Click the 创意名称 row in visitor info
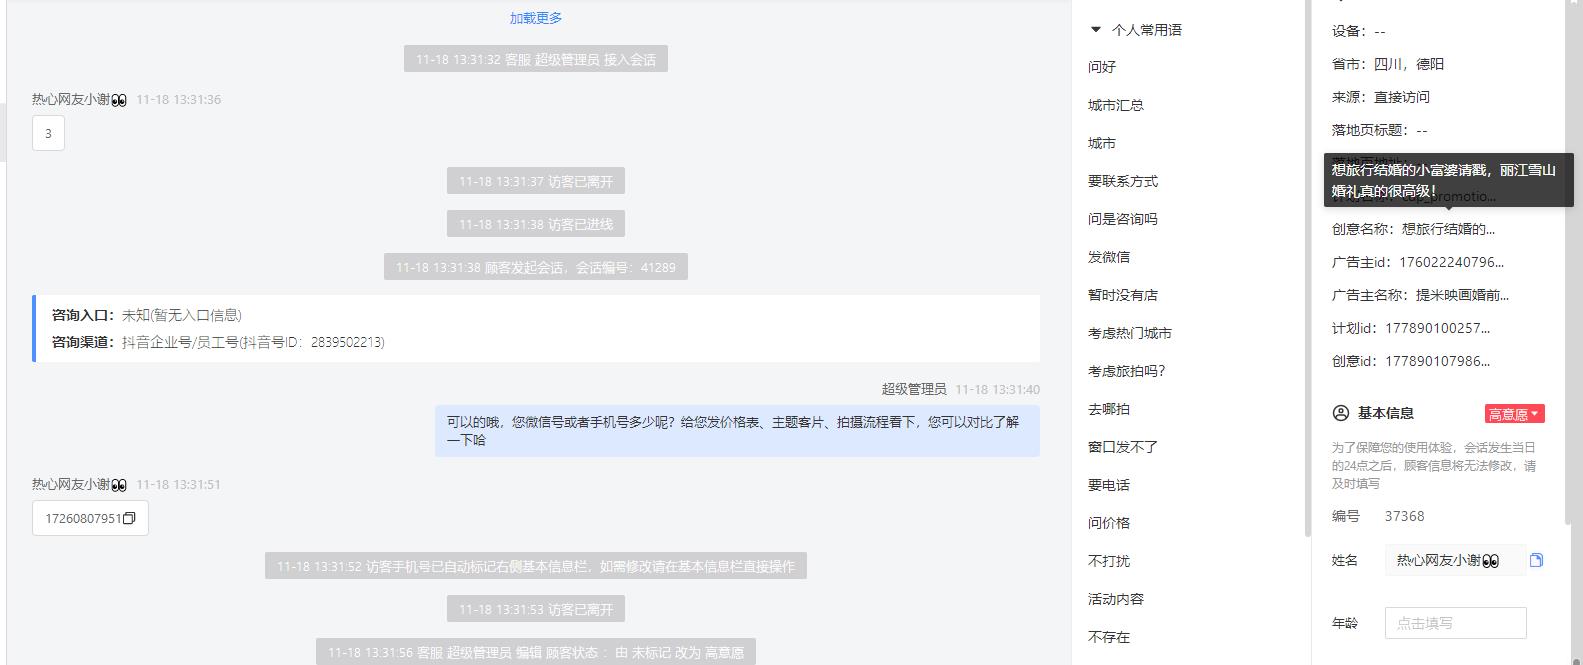 (x=1413, y=229)
